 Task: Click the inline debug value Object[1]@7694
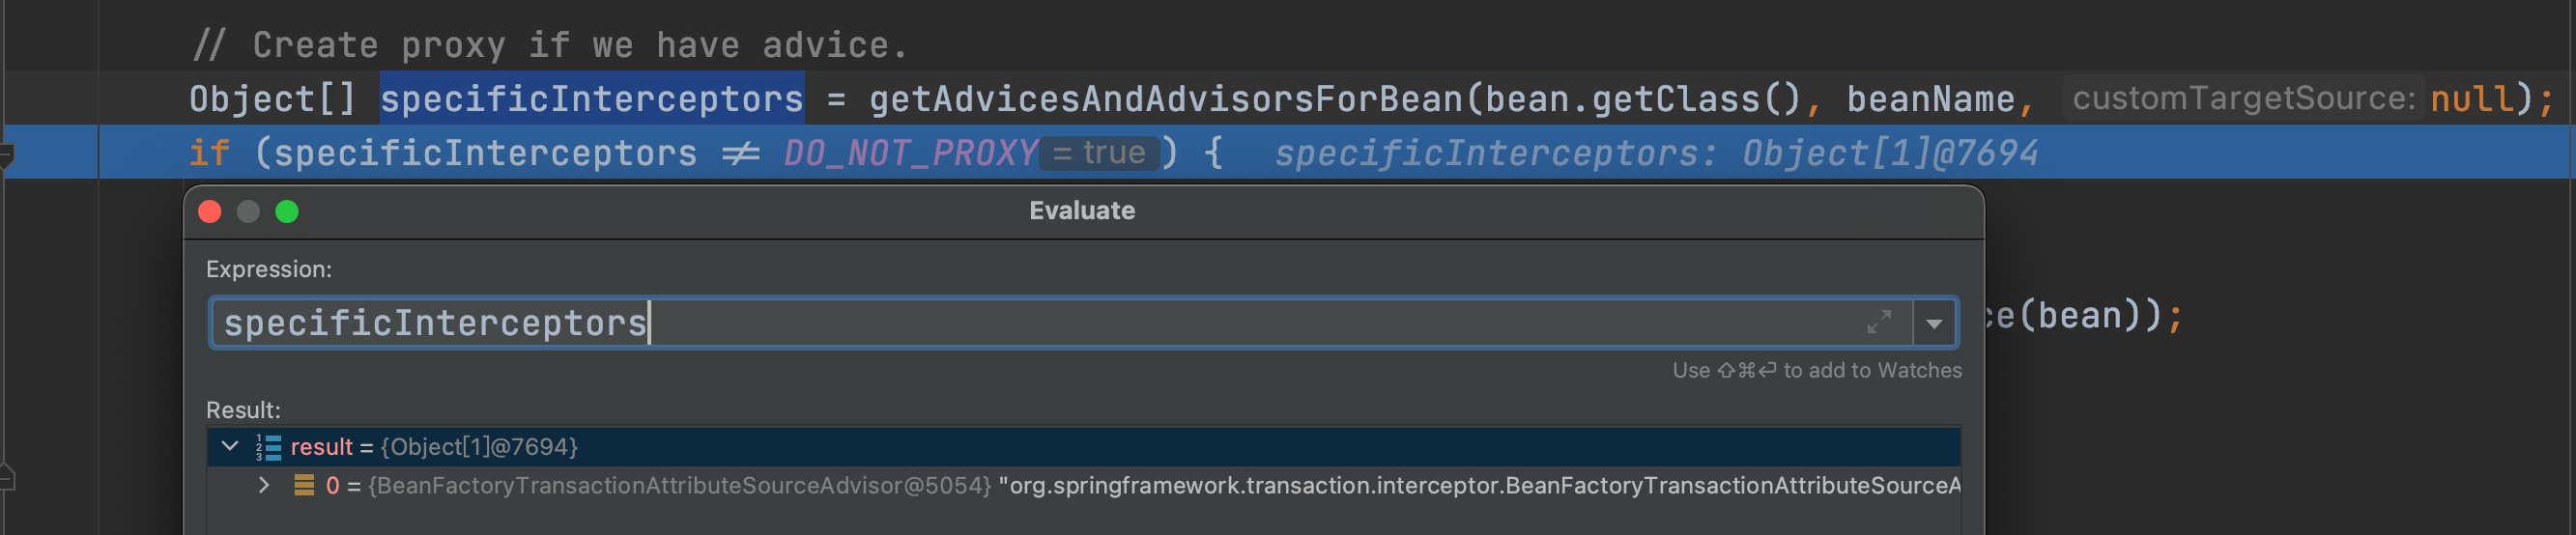tap(1889, 153)
